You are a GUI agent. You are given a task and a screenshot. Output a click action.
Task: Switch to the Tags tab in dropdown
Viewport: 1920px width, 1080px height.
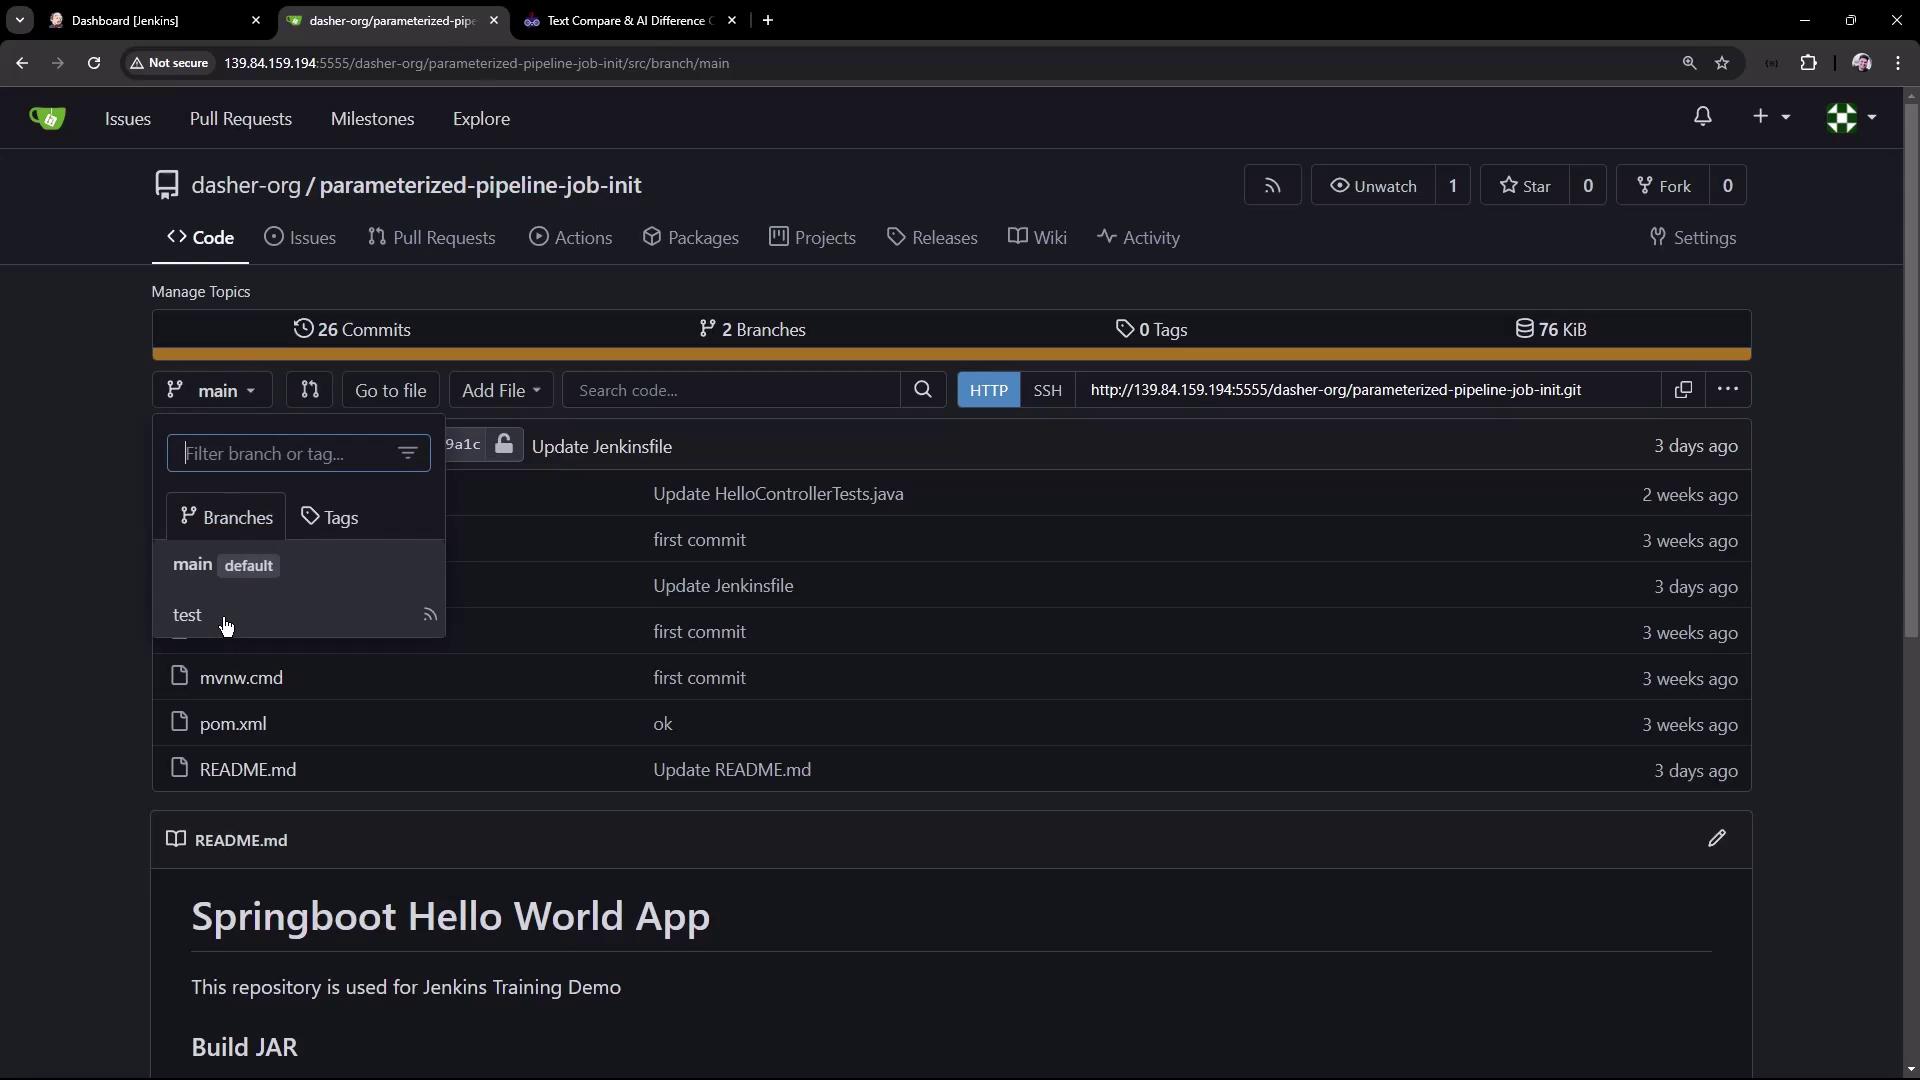[330, 517]
